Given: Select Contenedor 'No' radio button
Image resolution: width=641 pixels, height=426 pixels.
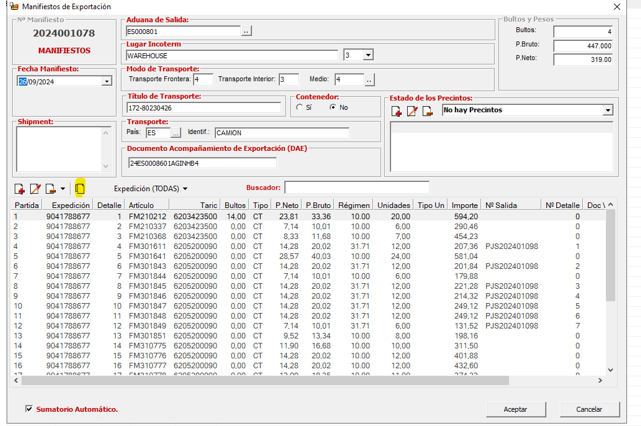Looking at the screenshot, I should (333, 107).
